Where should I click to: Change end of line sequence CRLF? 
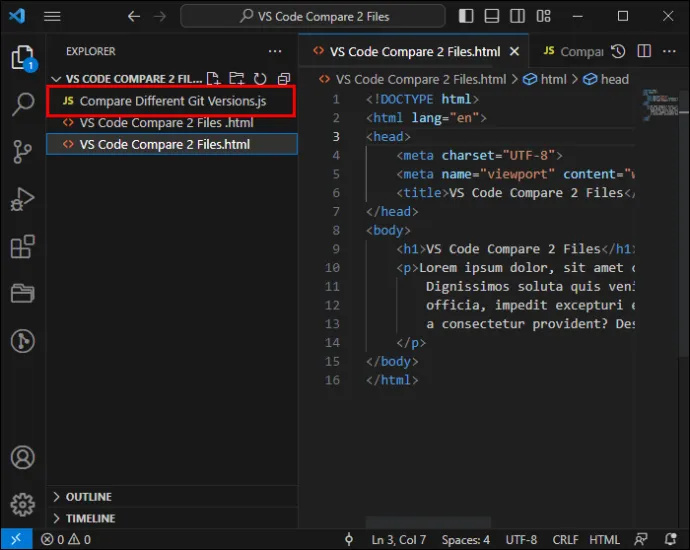pyautogui.click(x=565, y=540)
